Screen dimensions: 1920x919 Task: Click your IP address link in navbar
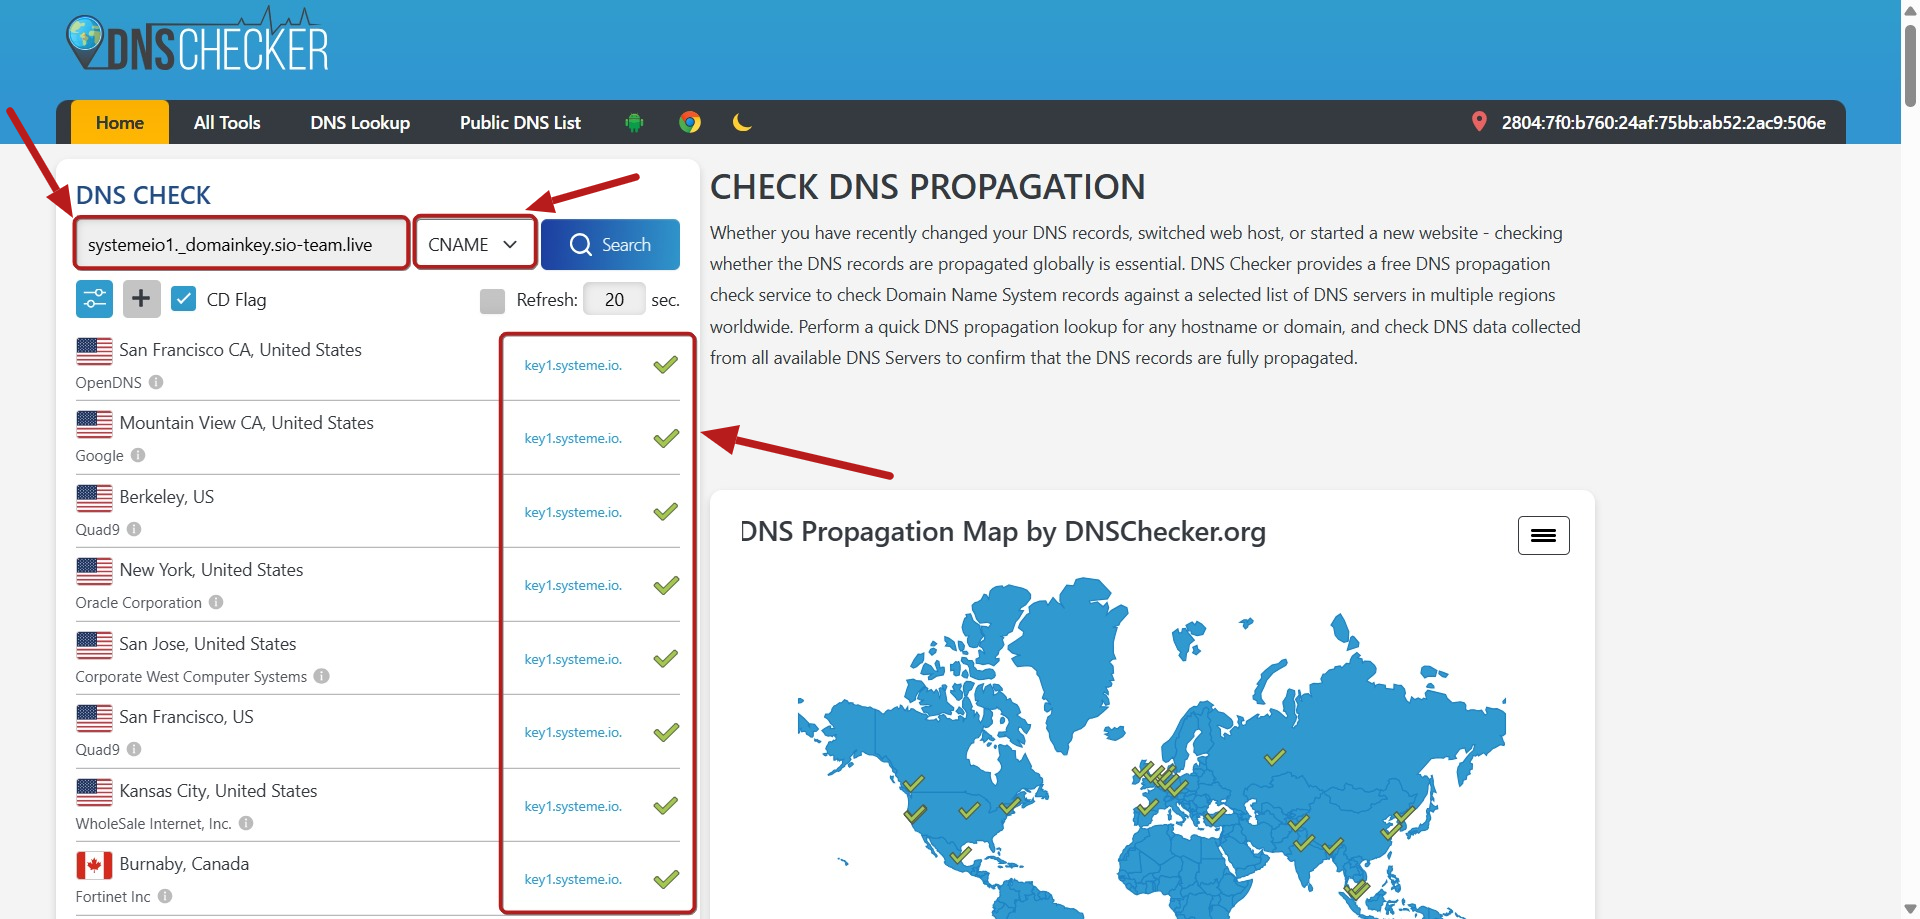pyautogui.click(x=1663, y=123)
